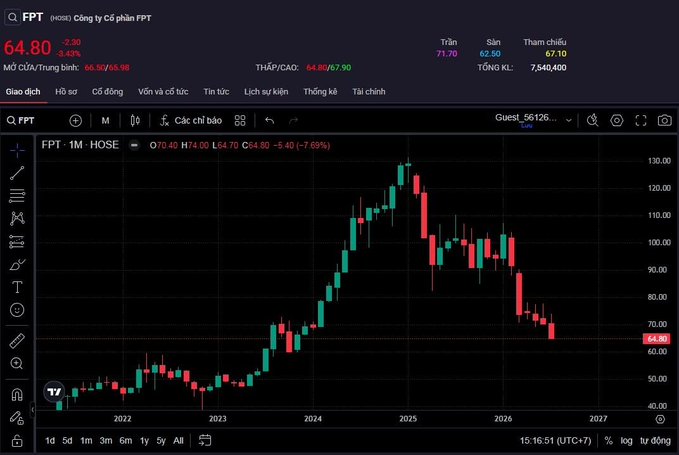This screenshot has width=679, height=455.
Task: Select the pattern drawing tool
Action: 17,219
